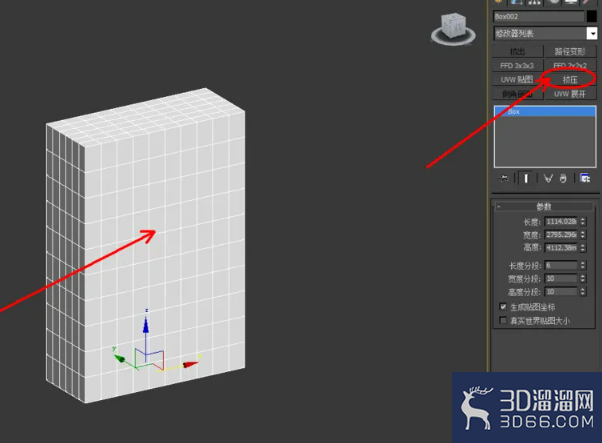
Task: Click the Make Unique icon
Action: tap(548, 178)
